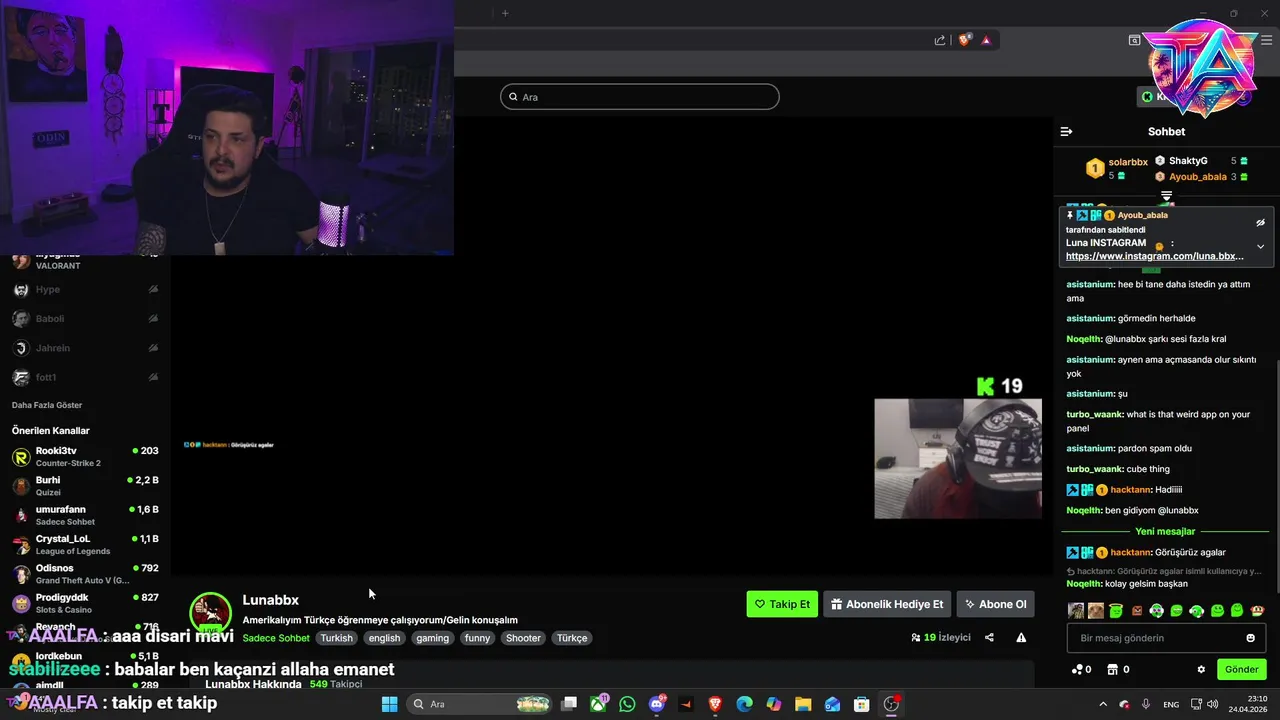Click ShaktyG in gift leaderboard

point(1188,161)
